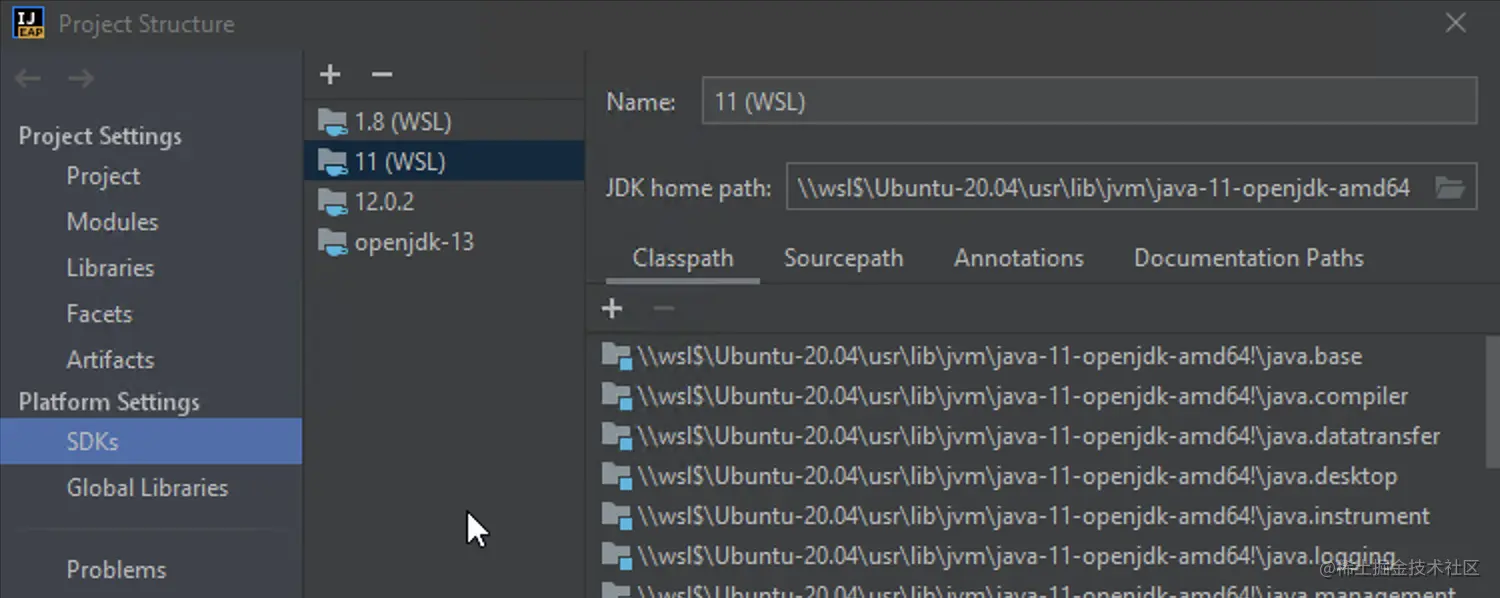Select the 1.8 (WSL) SDK folder icon
The width and height of the screenshot is (1500, 598).
pyautogui.click(x=332, y=122)
